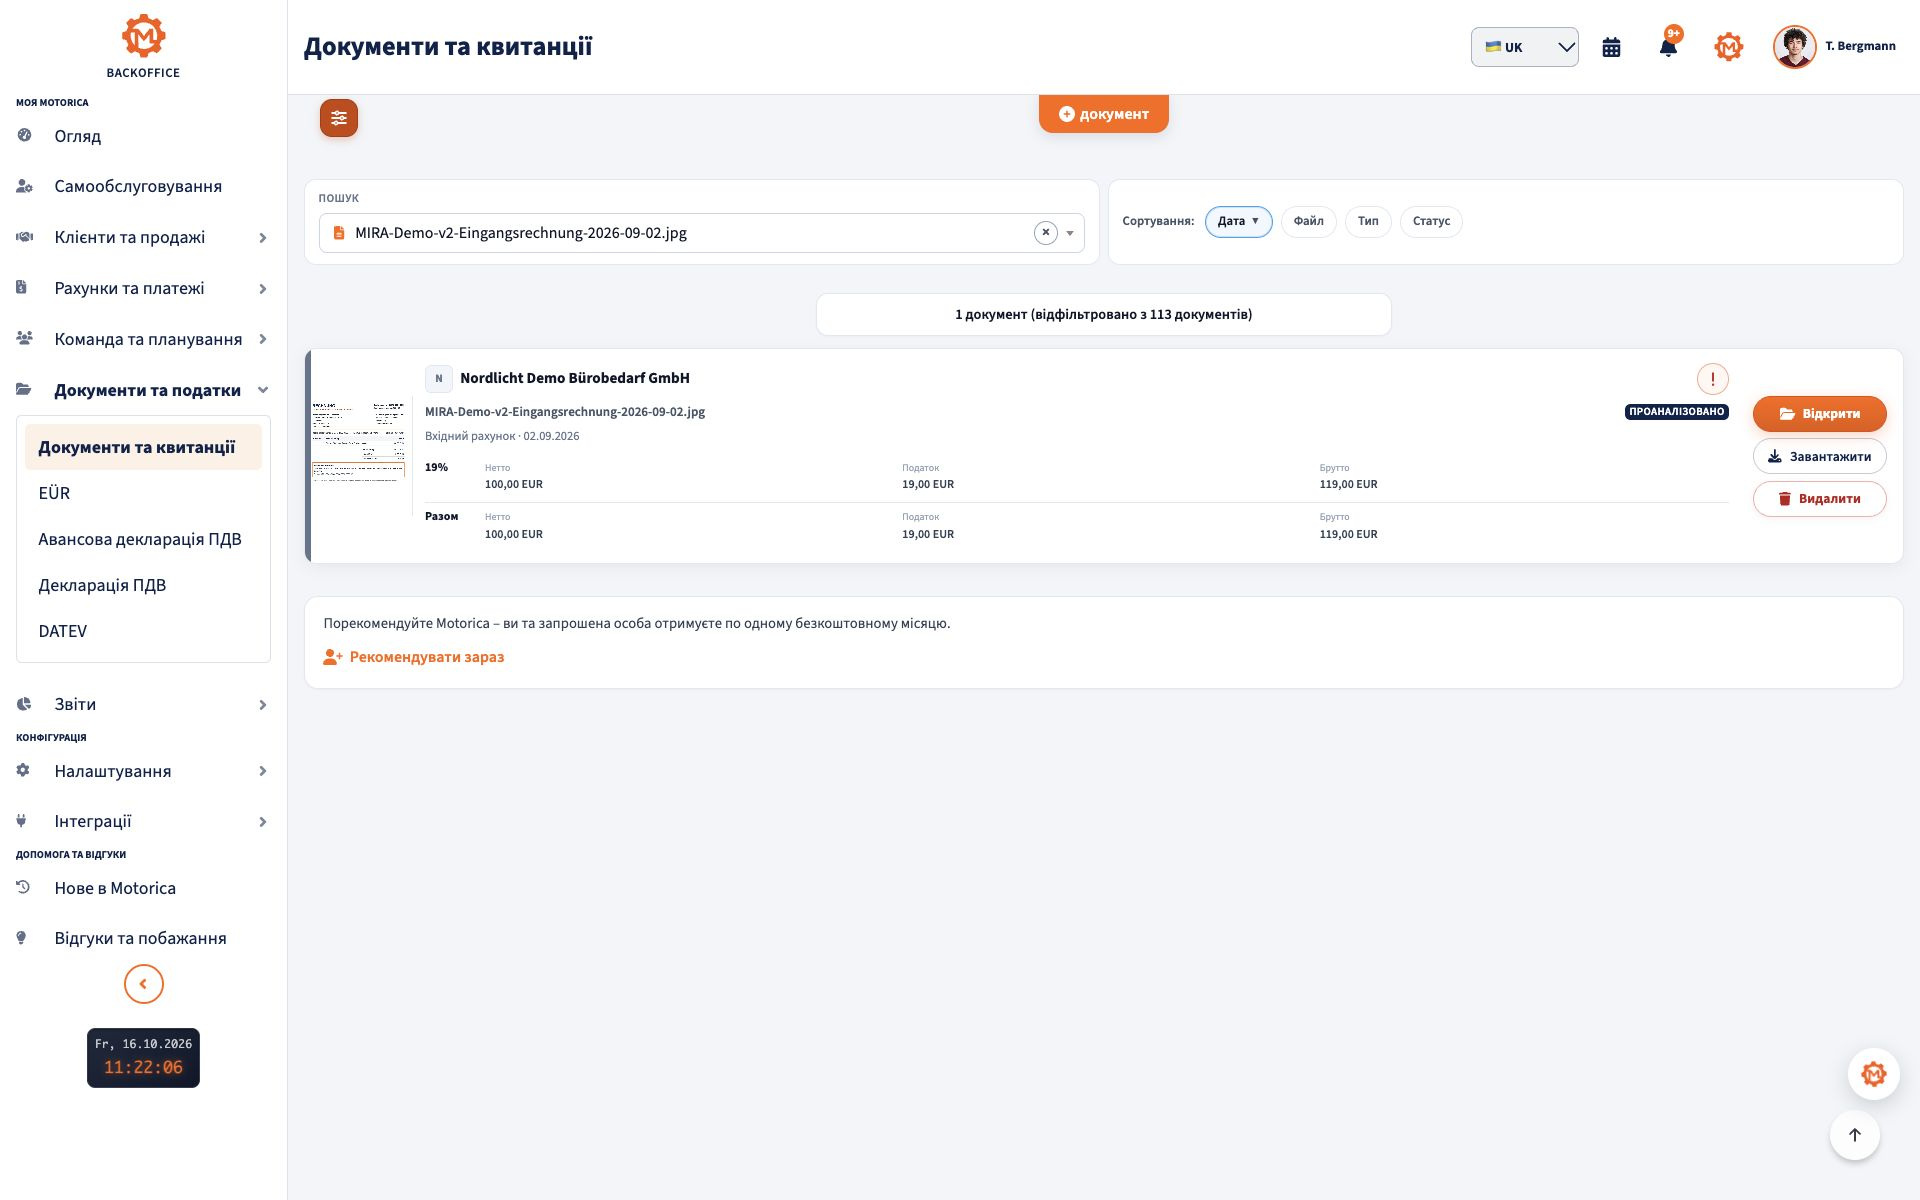
Task: Click the history icon for Нове в Motorica
Action: pyautogui.click(x=23, y=887)
